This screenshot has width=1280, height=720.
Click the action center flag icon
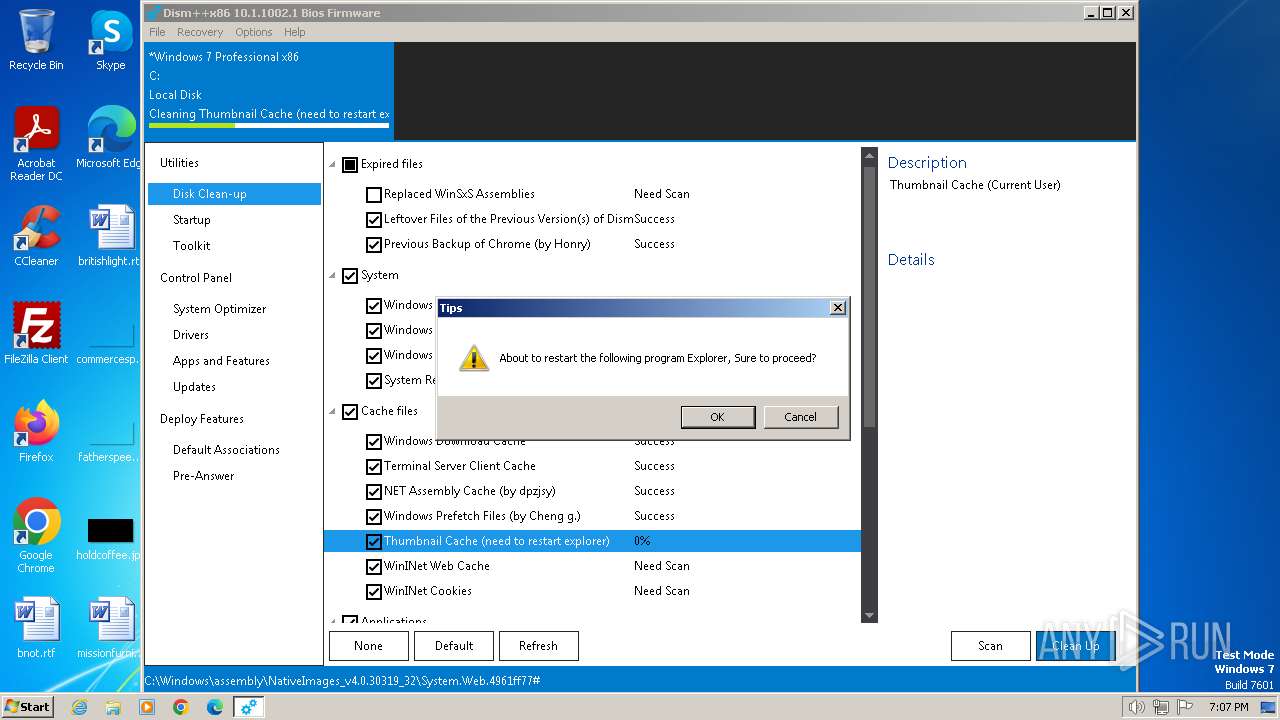pos(1186,707)
